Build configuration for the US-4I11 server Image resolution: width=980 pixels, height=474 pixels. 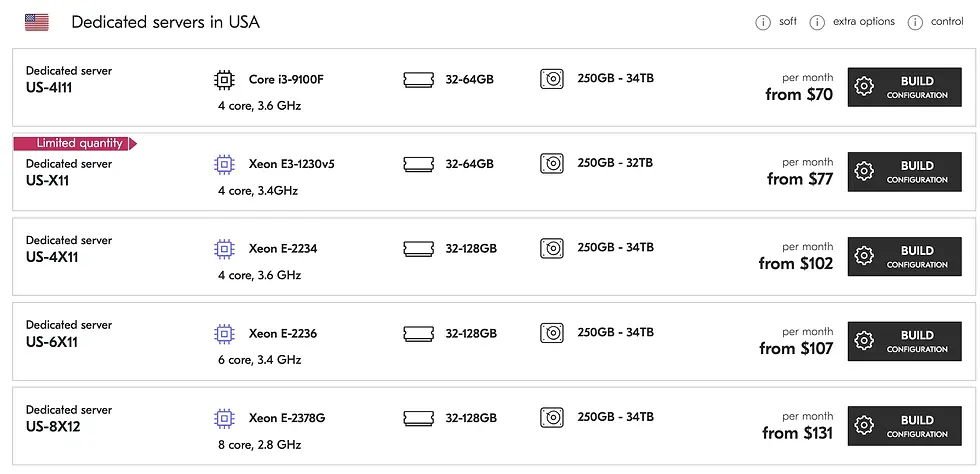coord(904,87)
